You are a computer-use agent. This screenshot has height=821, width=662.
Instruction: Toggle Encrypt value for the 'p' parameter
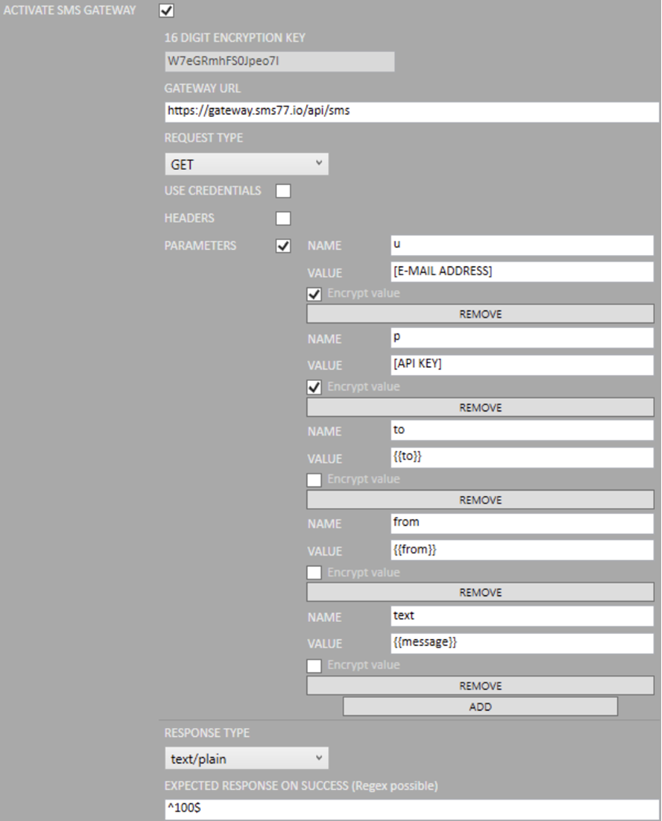(315, 387)
